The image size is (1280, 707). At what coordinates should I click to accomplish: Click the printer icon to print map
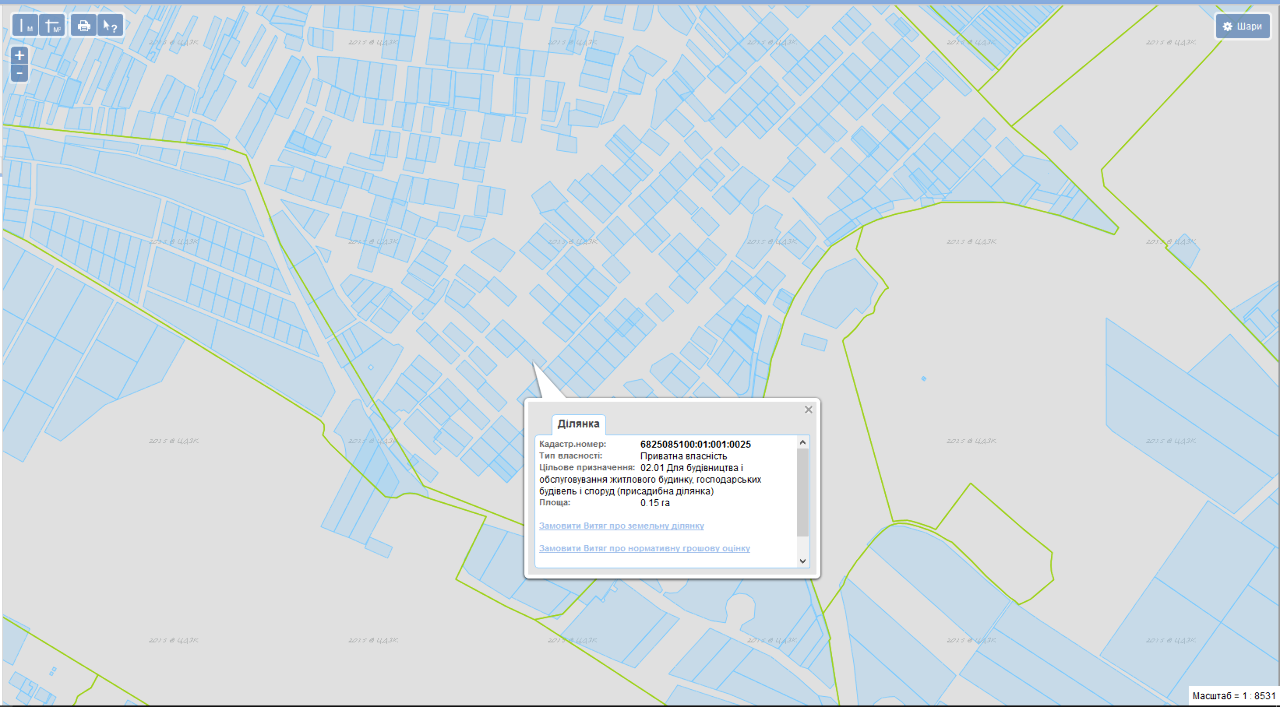(83, 26)
